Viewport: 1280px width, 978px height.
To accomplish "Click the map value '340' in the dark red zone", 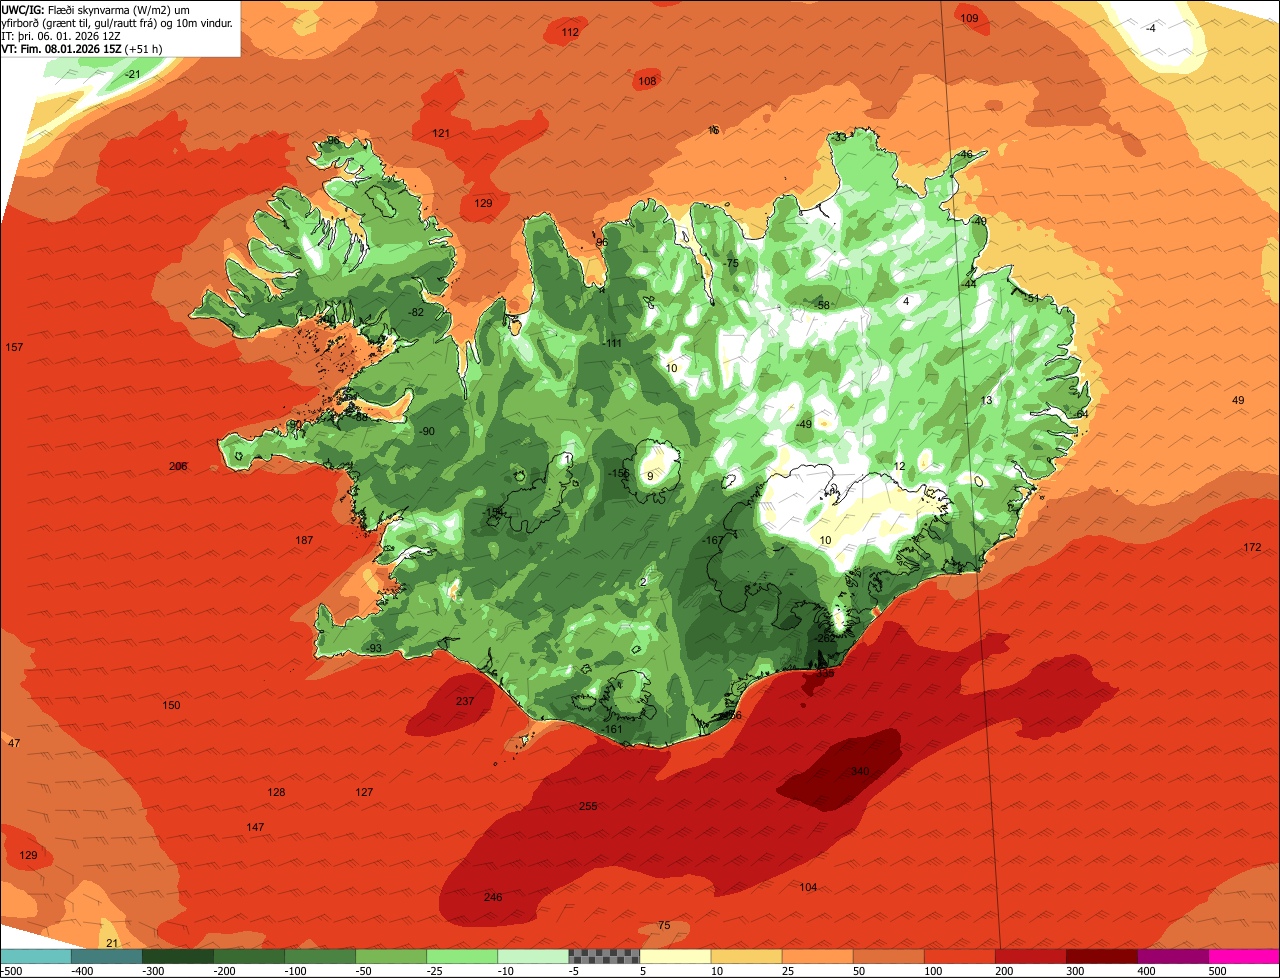I will [859, 771].
